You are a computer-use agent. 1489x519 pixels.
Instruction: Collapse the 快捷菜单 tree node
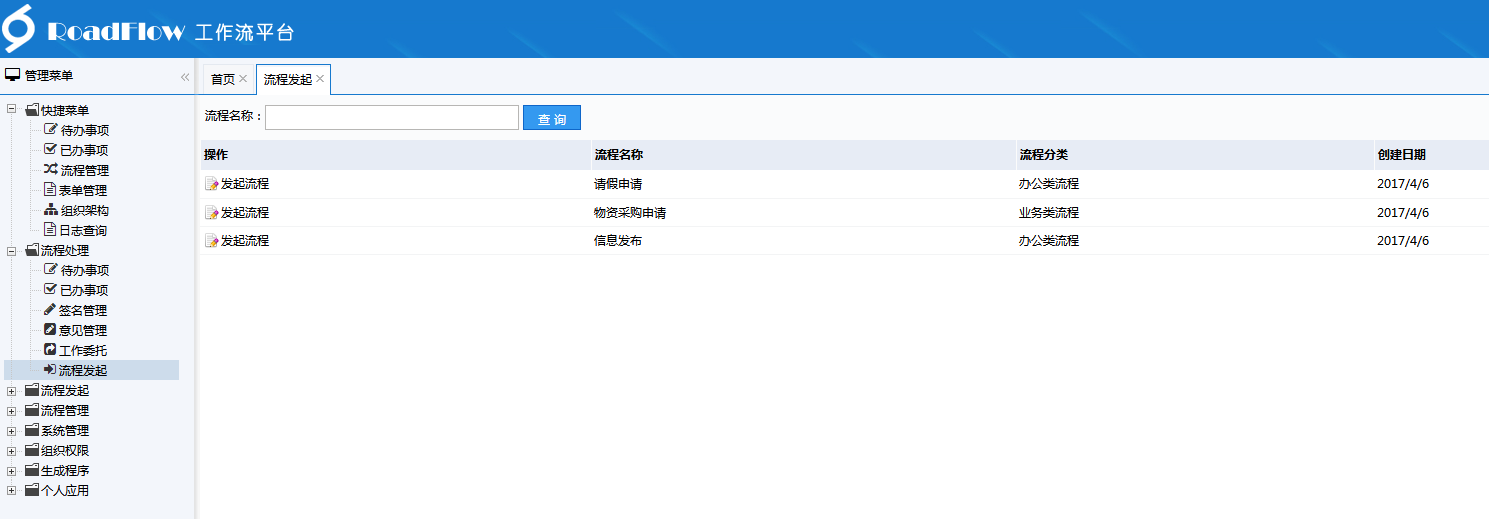tap(12, 110)
